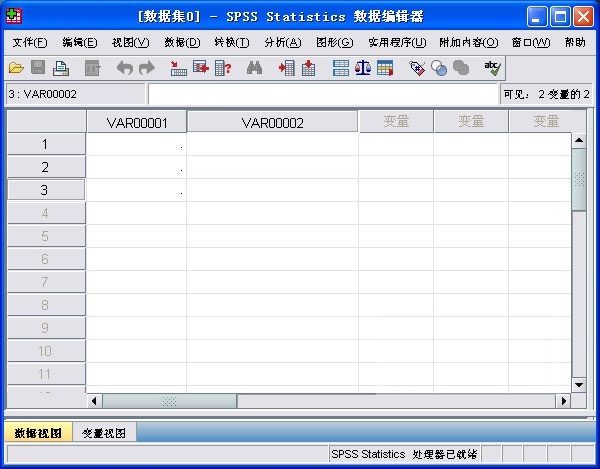Click the Print icon

(60, 68)
